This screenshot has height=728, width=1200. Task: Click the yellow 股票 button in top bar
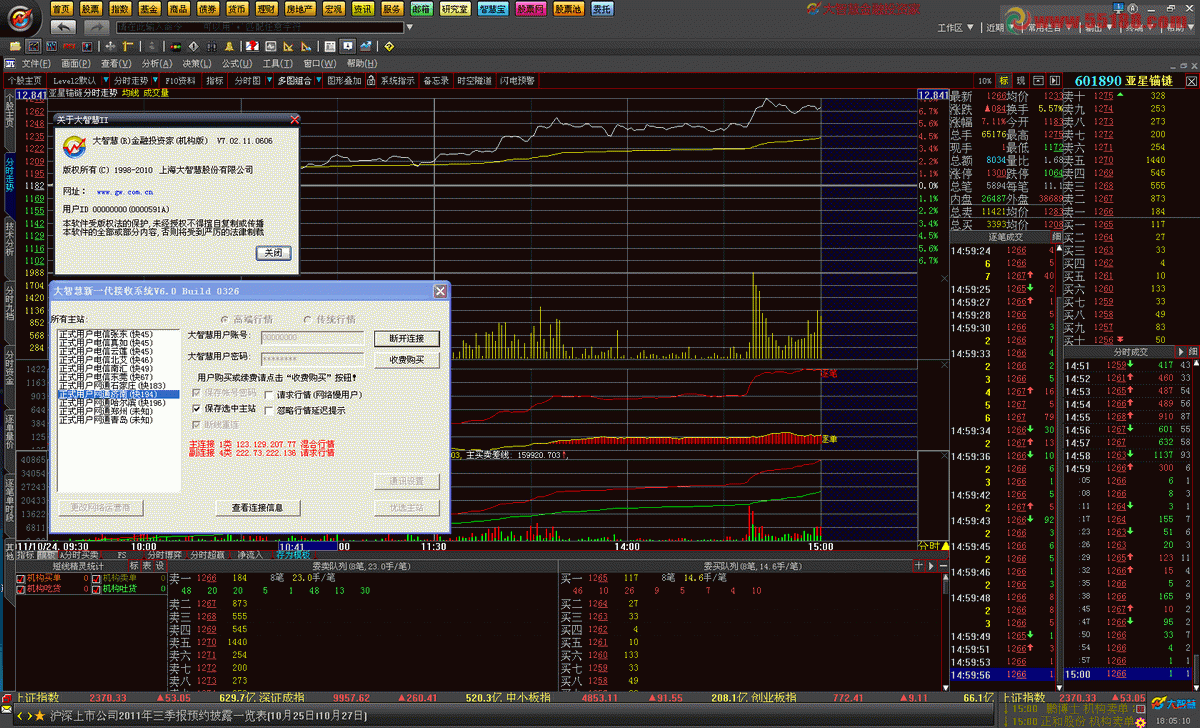point(92,8)
